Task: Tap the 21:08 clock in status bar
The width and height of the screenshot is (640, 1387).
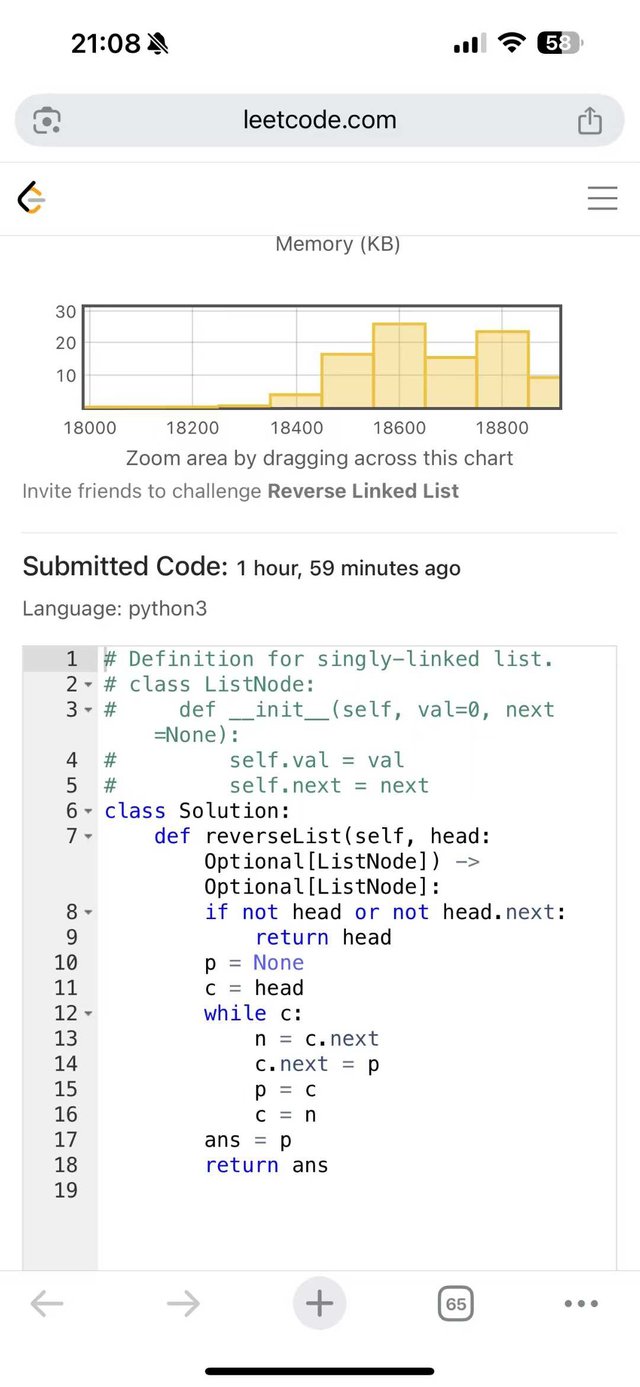Action: (106, 43)
